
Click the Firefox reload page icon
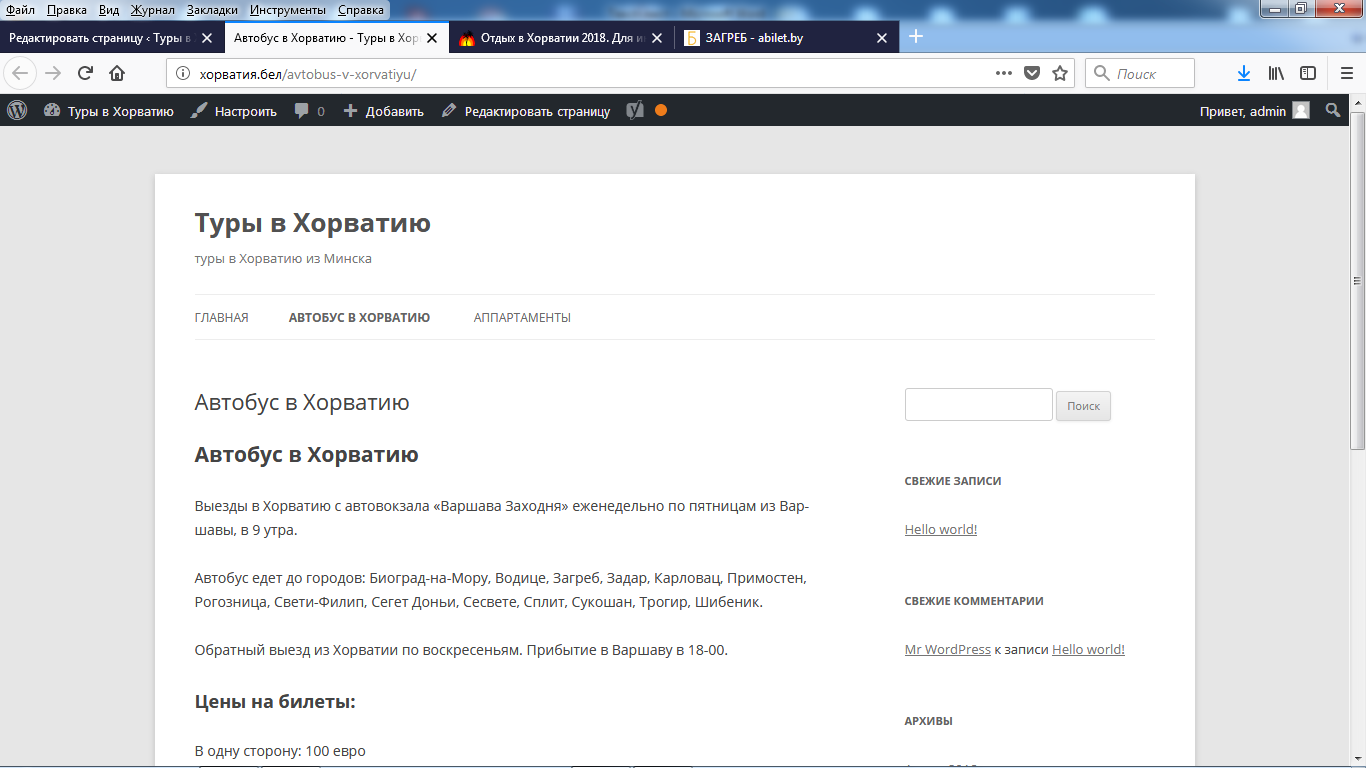tap(86, 73)
